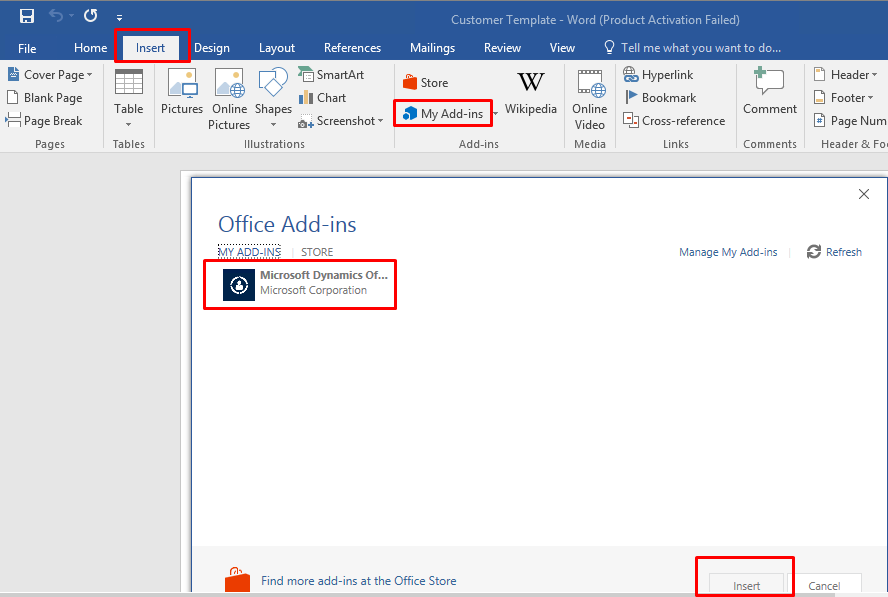Open Customize Quick Access Toolbar dropdown
The width and height of the screenshot is (888, 597).
[119, 18]
